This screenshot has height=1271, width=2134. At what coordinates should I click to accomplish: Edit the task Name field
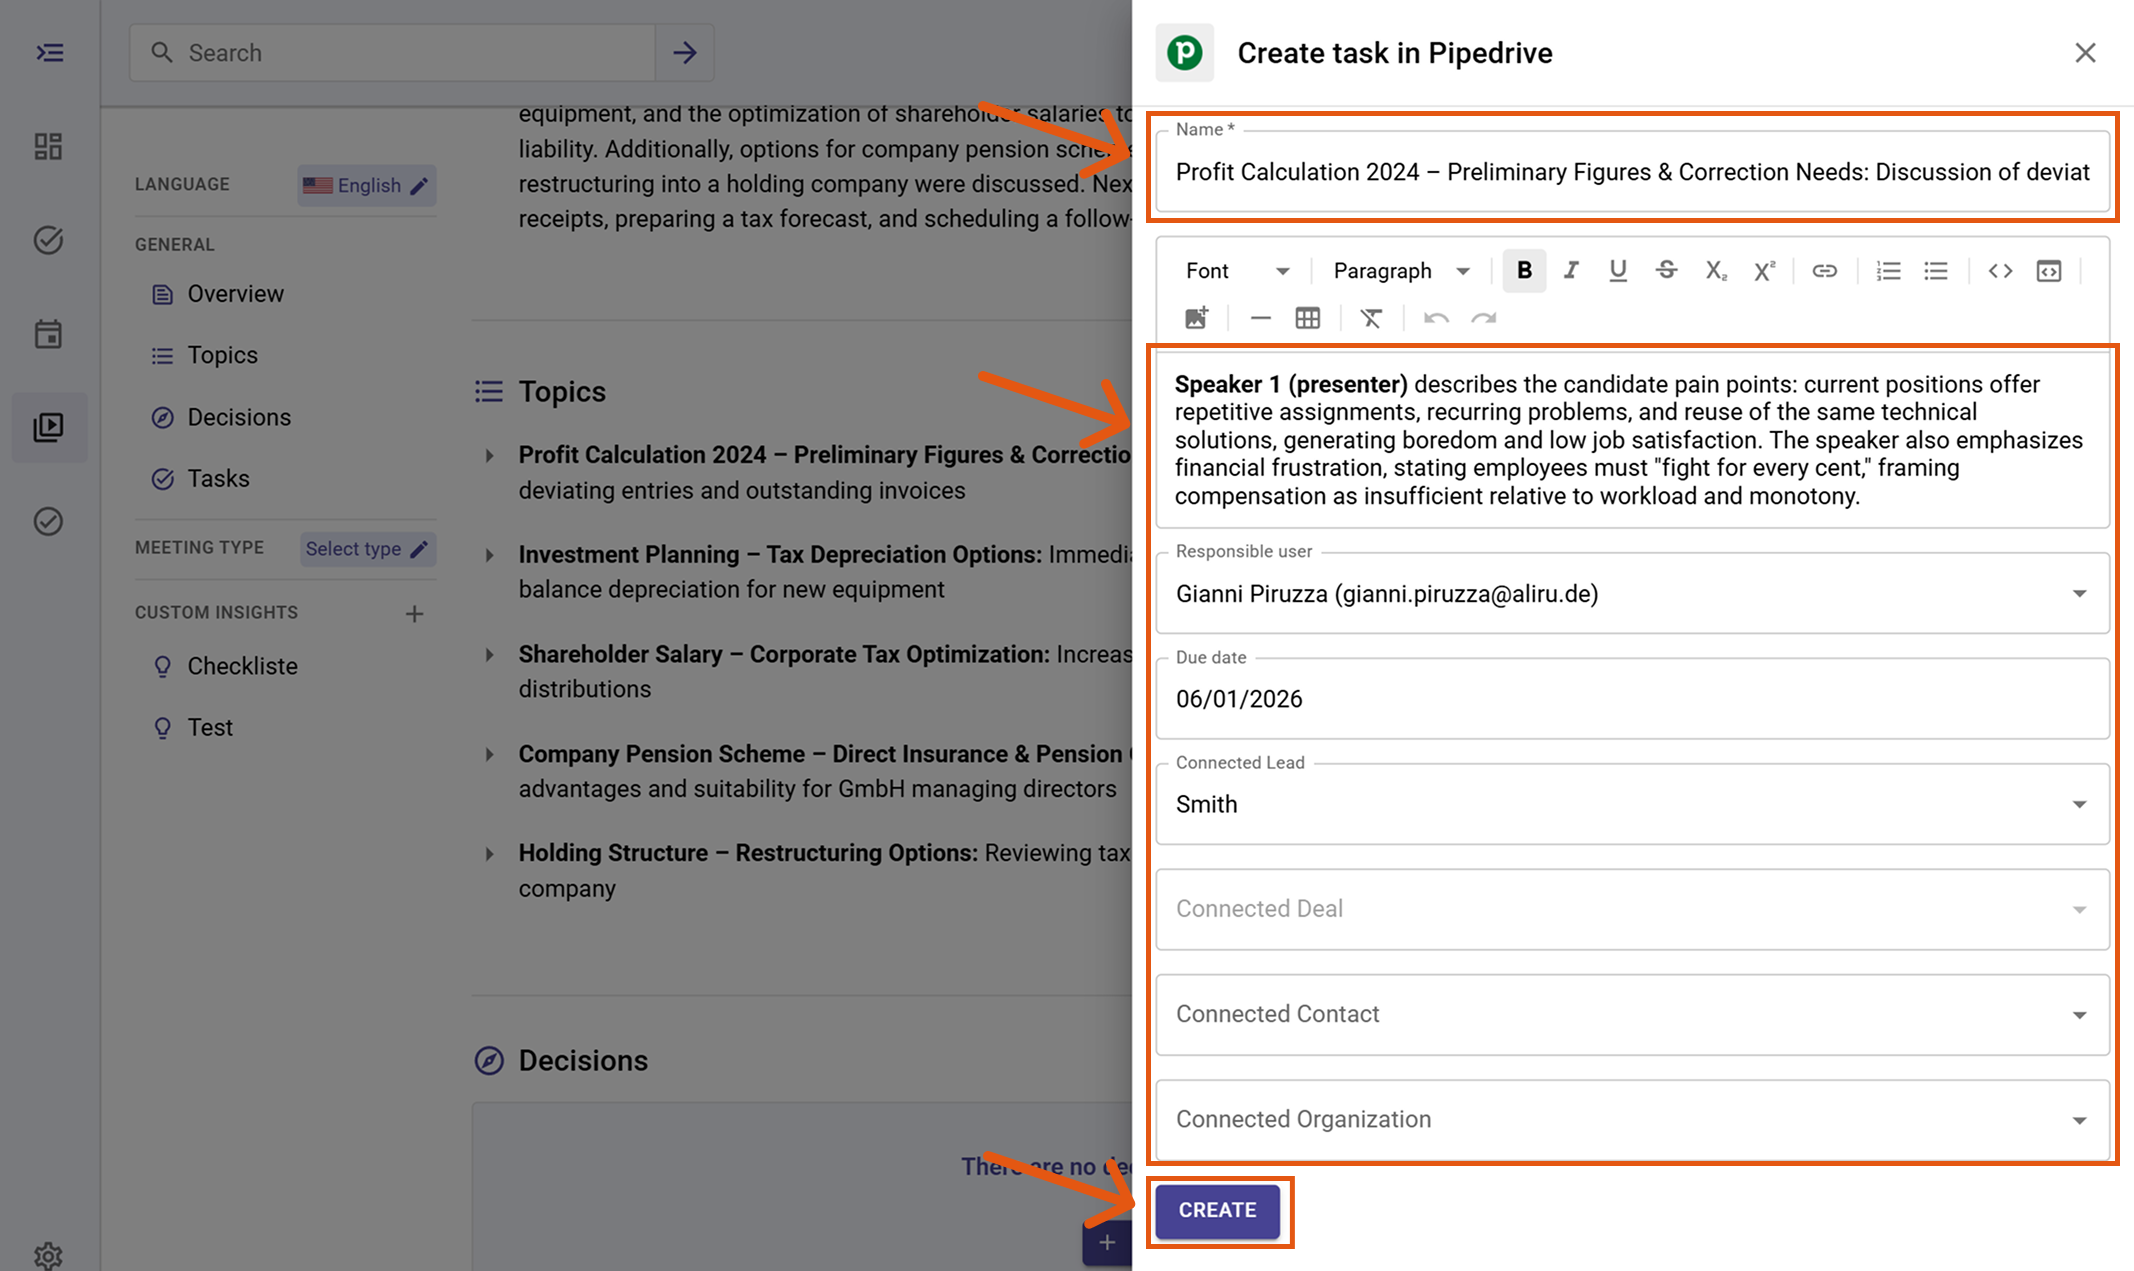tap(1633, 172)
